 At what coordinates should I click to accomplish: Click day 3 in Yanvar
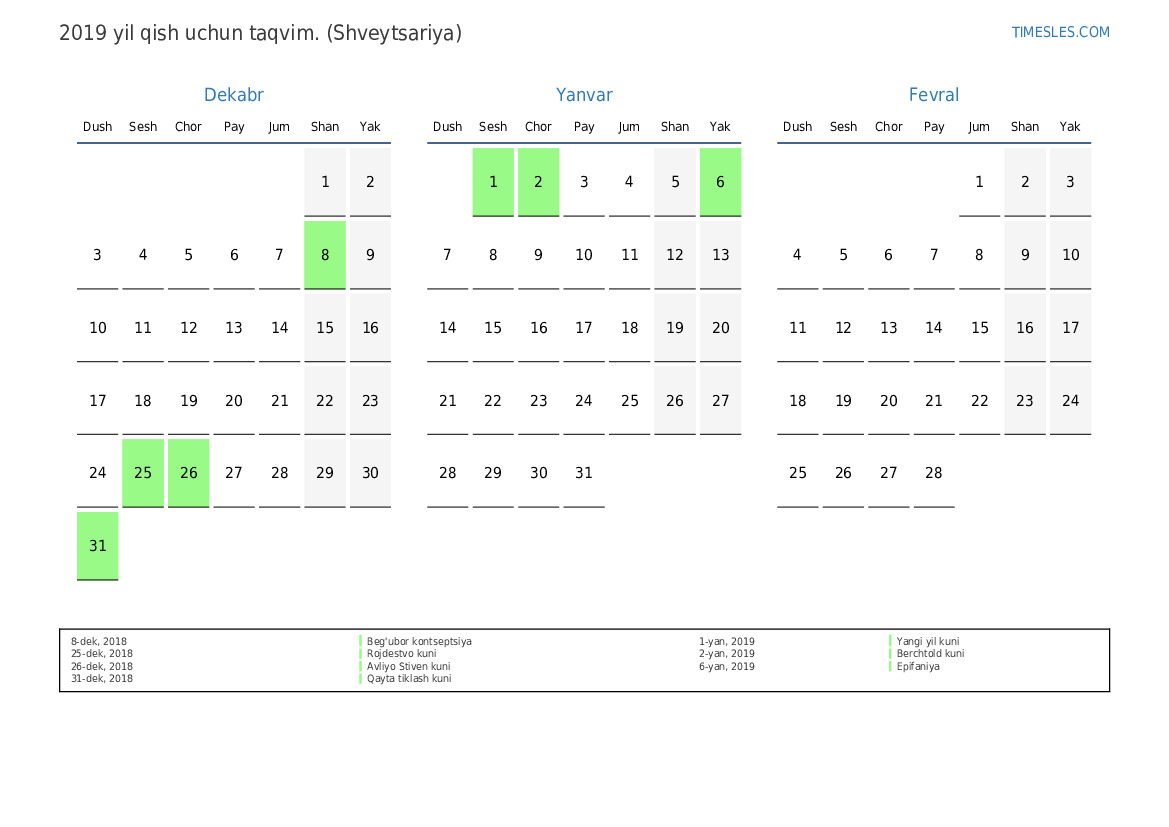(x=584, y=182)
